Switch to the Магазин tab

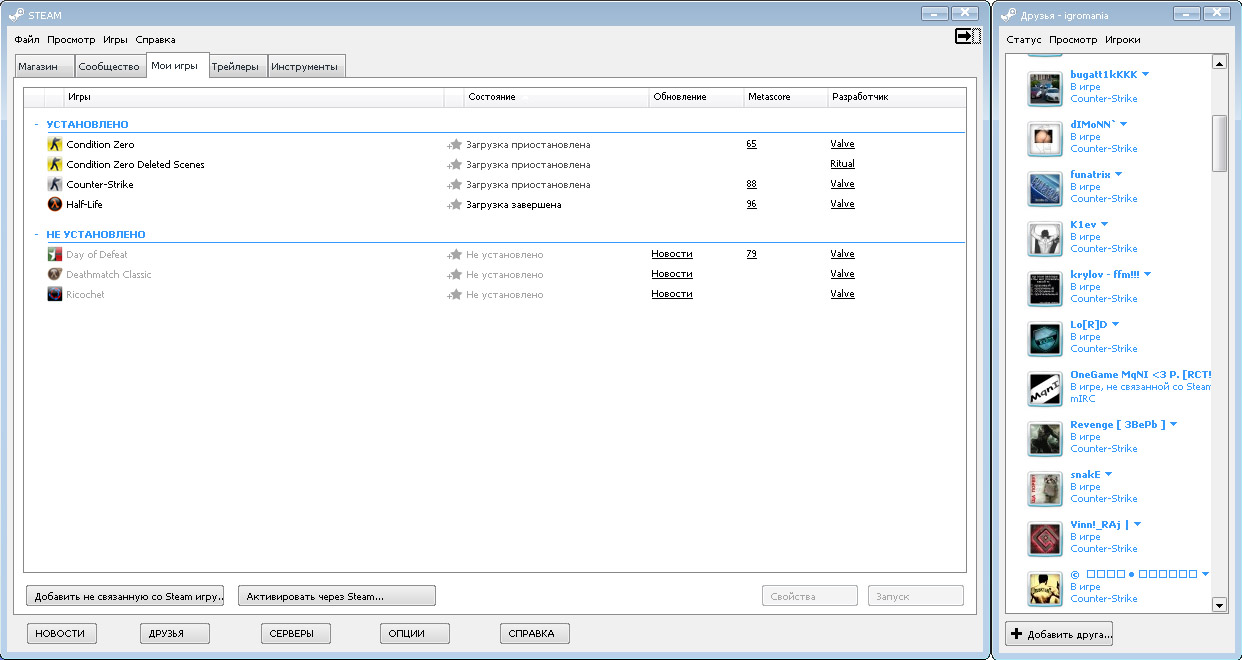44,67
